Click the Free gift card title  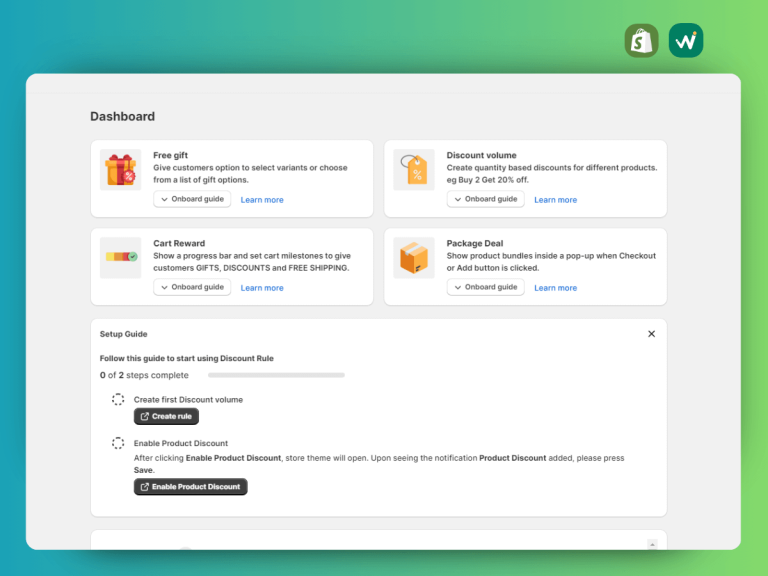point(170,155)
